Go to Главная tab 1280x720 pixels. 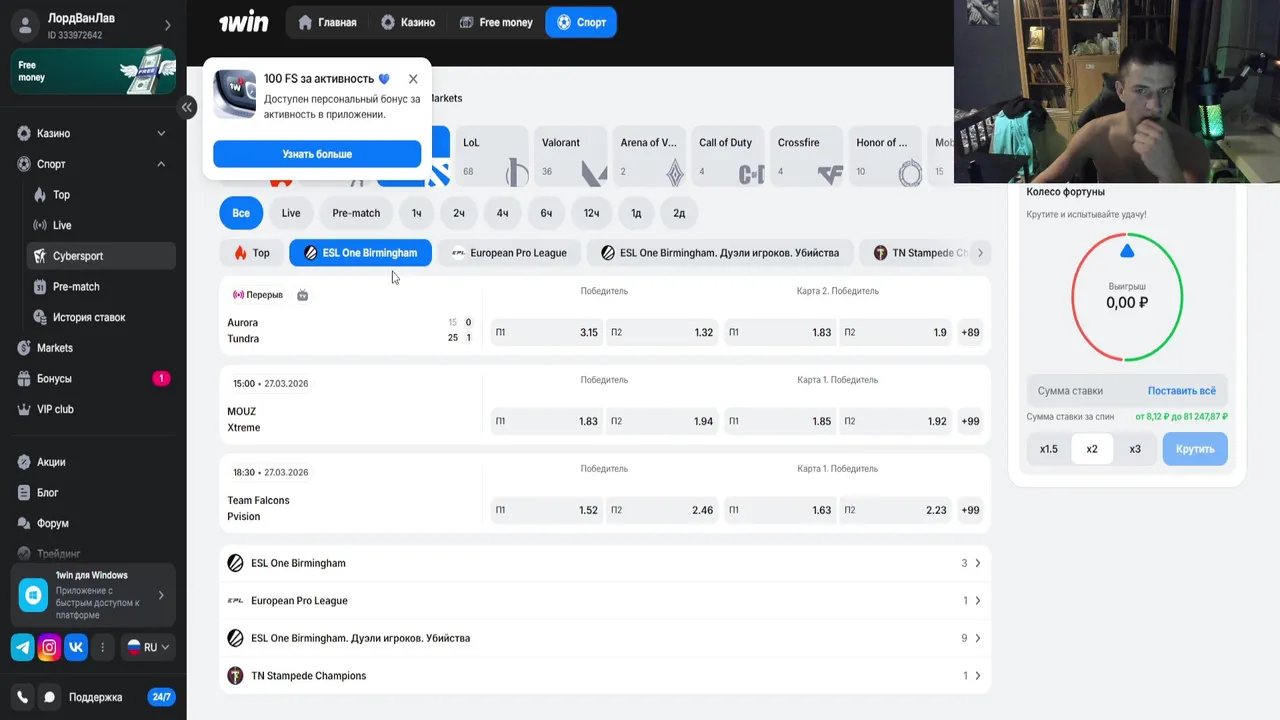[x=327, y=22]
